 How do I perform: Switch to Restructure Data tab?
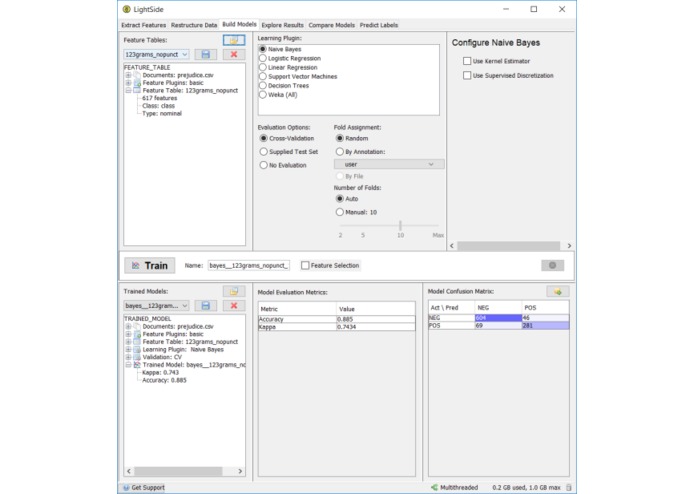pos(194,25)
